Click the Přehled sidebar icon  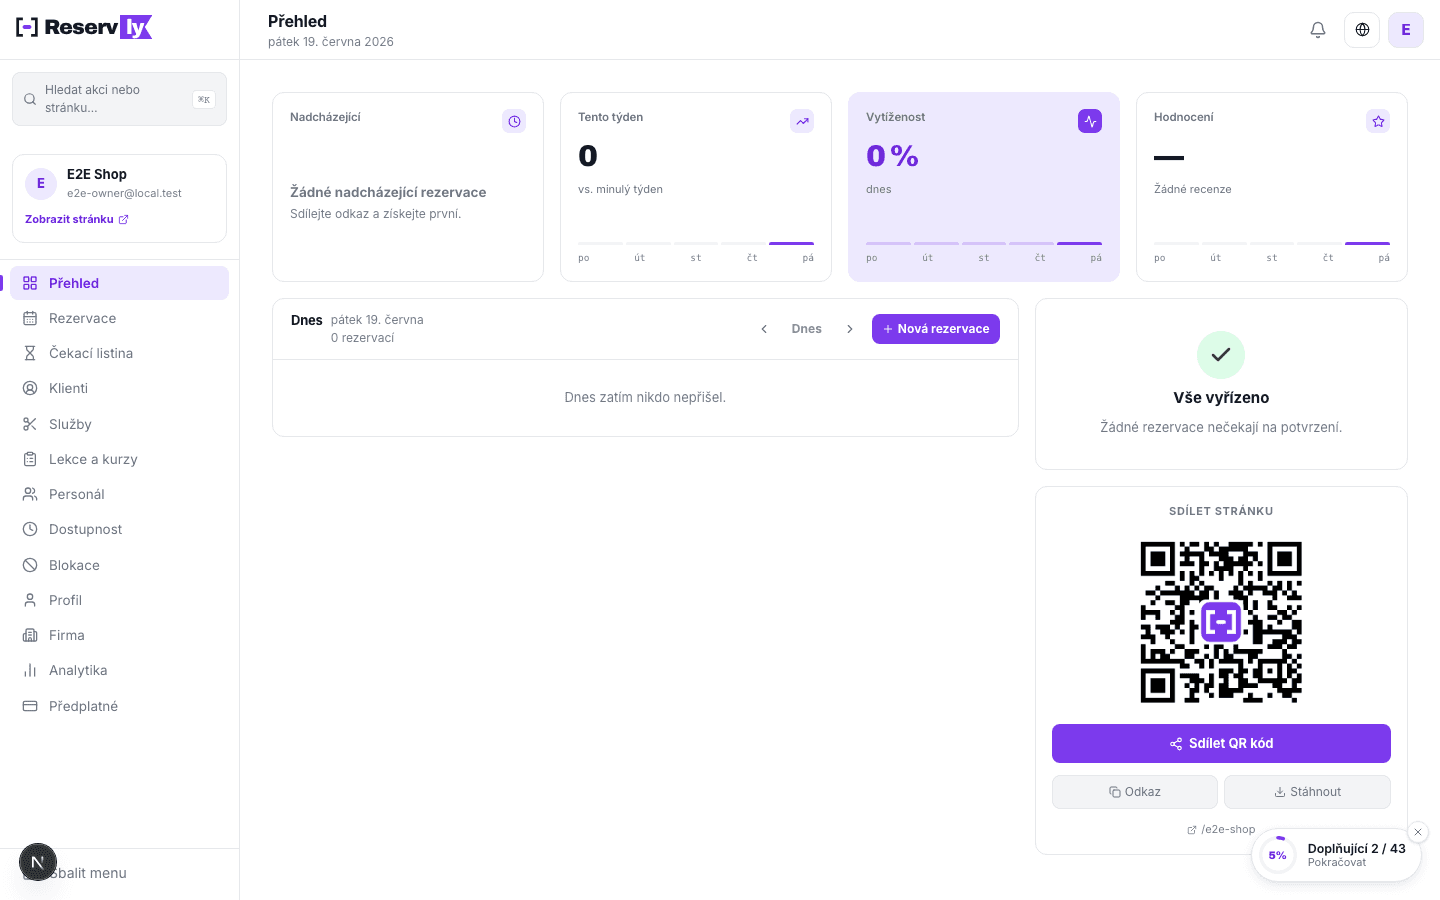point(30,283)
